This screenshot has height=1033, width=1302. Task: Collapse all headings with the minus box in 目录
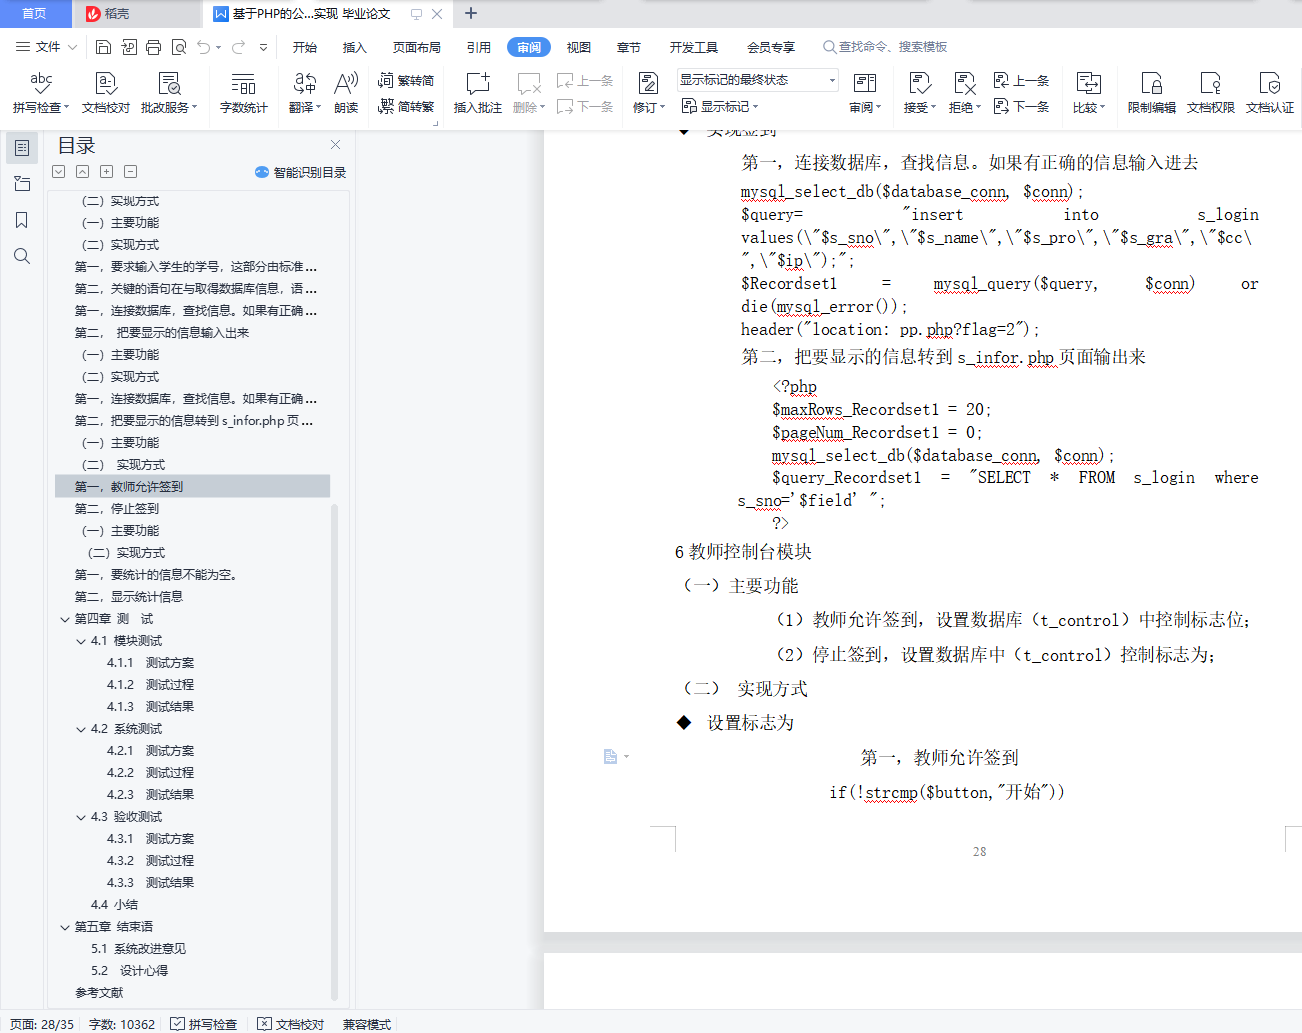click(x=131, y=172)
